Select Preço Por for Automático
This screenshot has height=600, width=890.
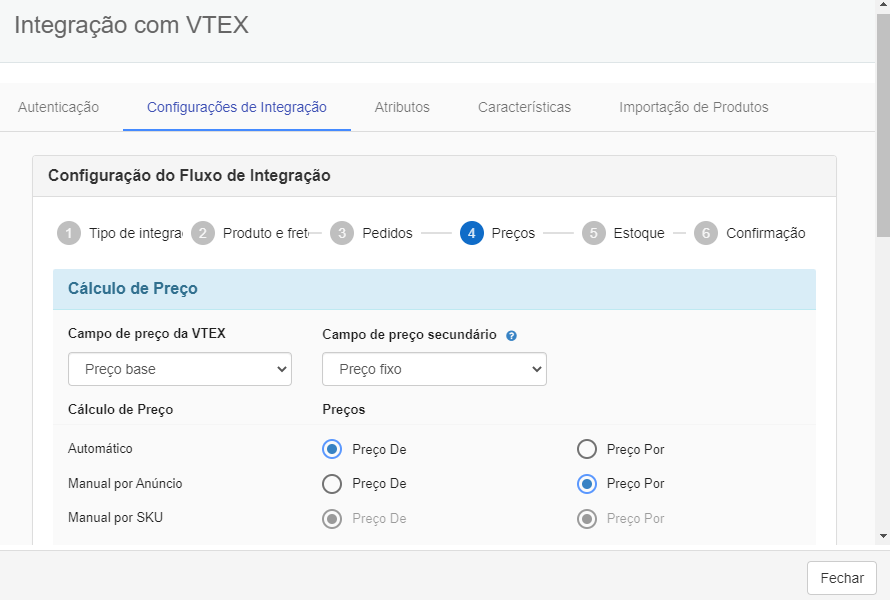click(x=587, y=449)
